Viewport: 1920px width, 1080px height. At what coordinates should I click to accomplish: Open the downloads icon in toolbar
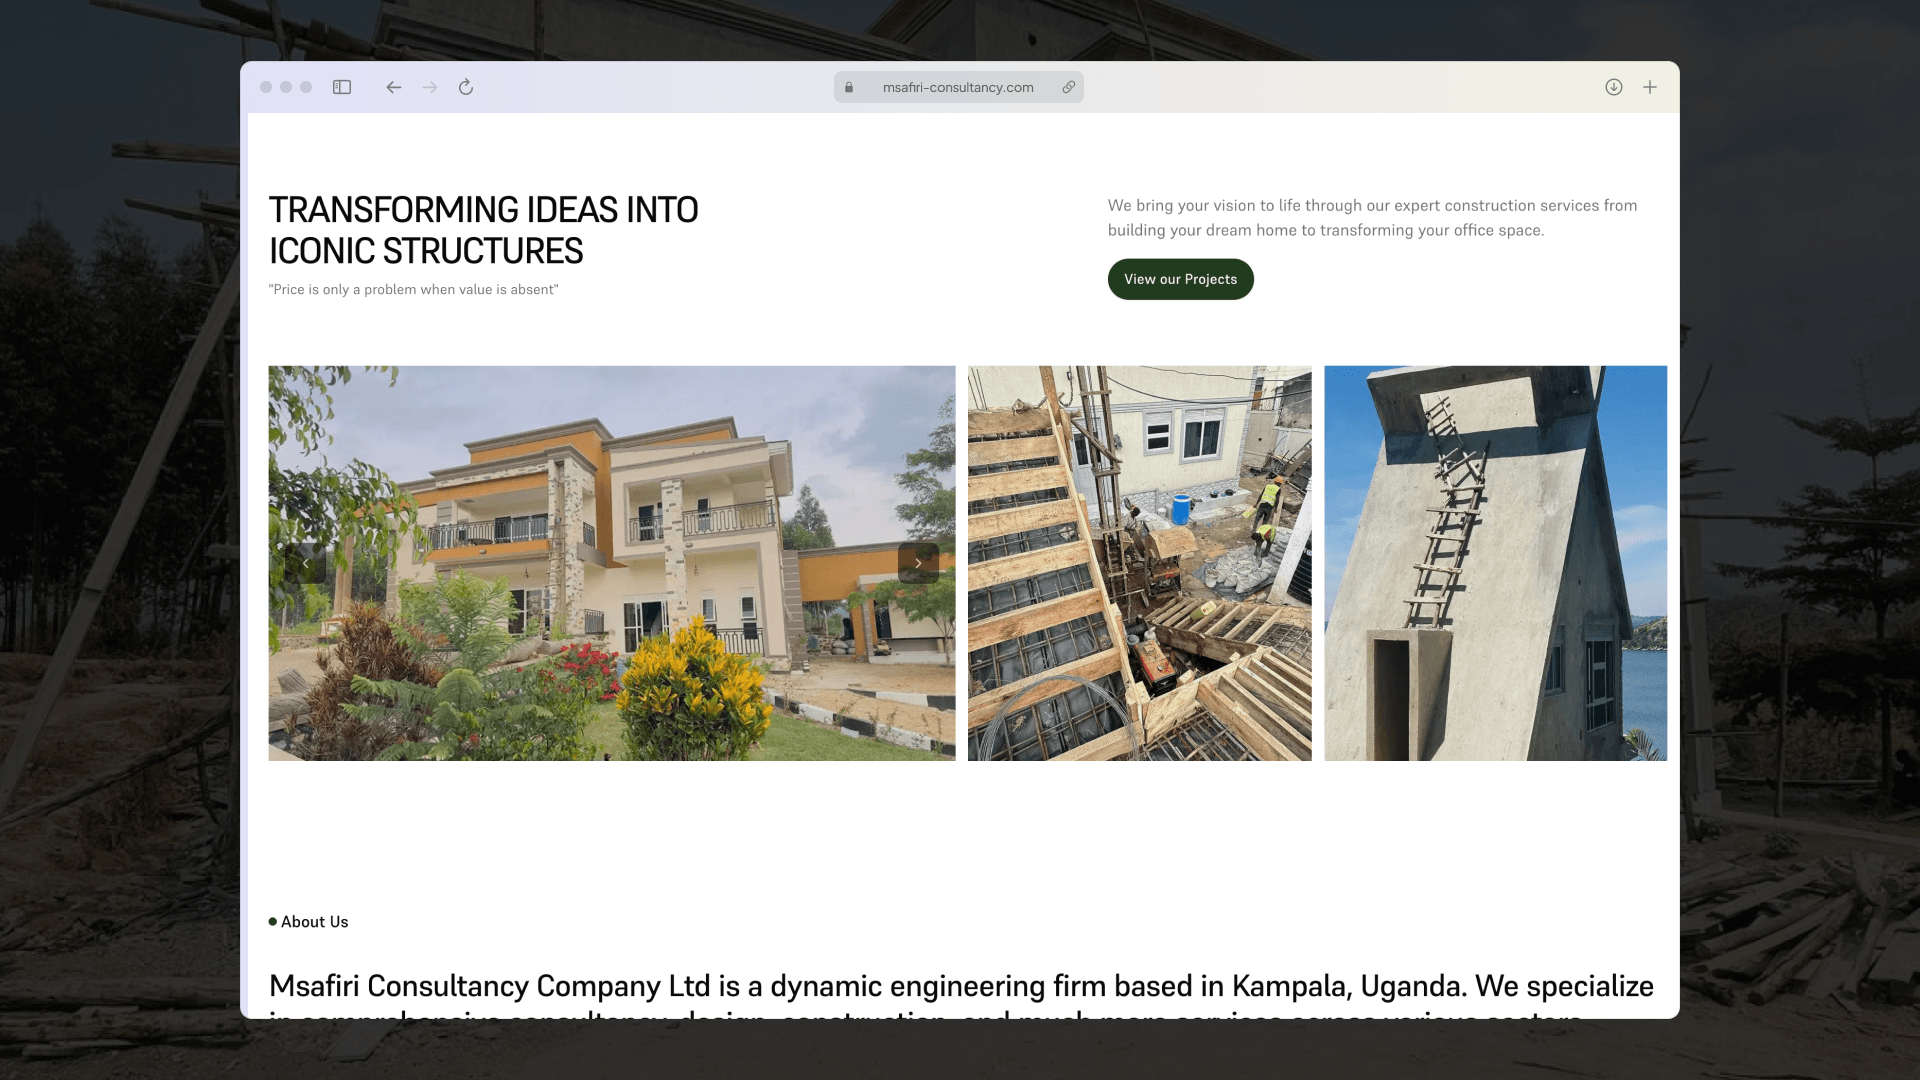coord(1613,87)
